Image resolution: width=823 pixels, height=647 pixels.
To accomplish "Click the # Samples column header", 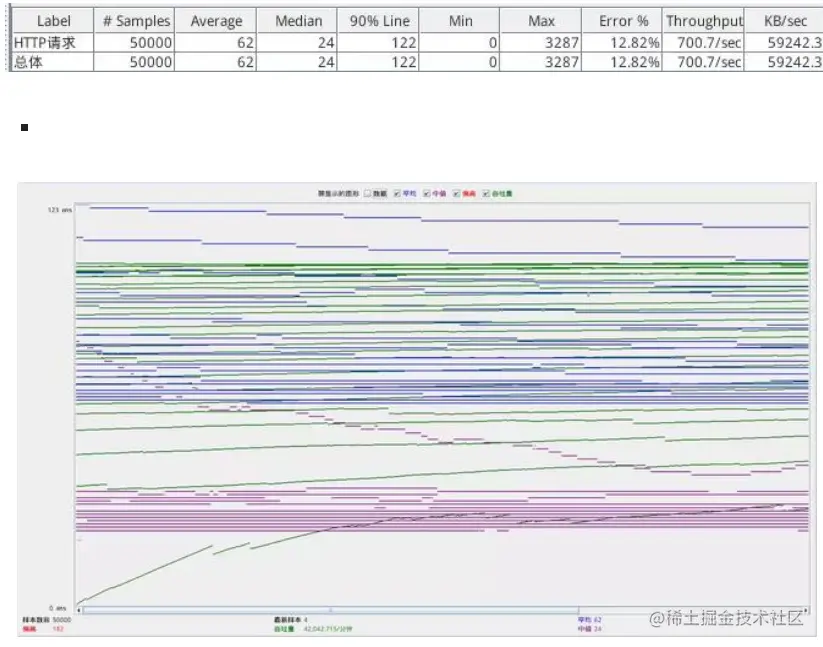I will 135,21.
